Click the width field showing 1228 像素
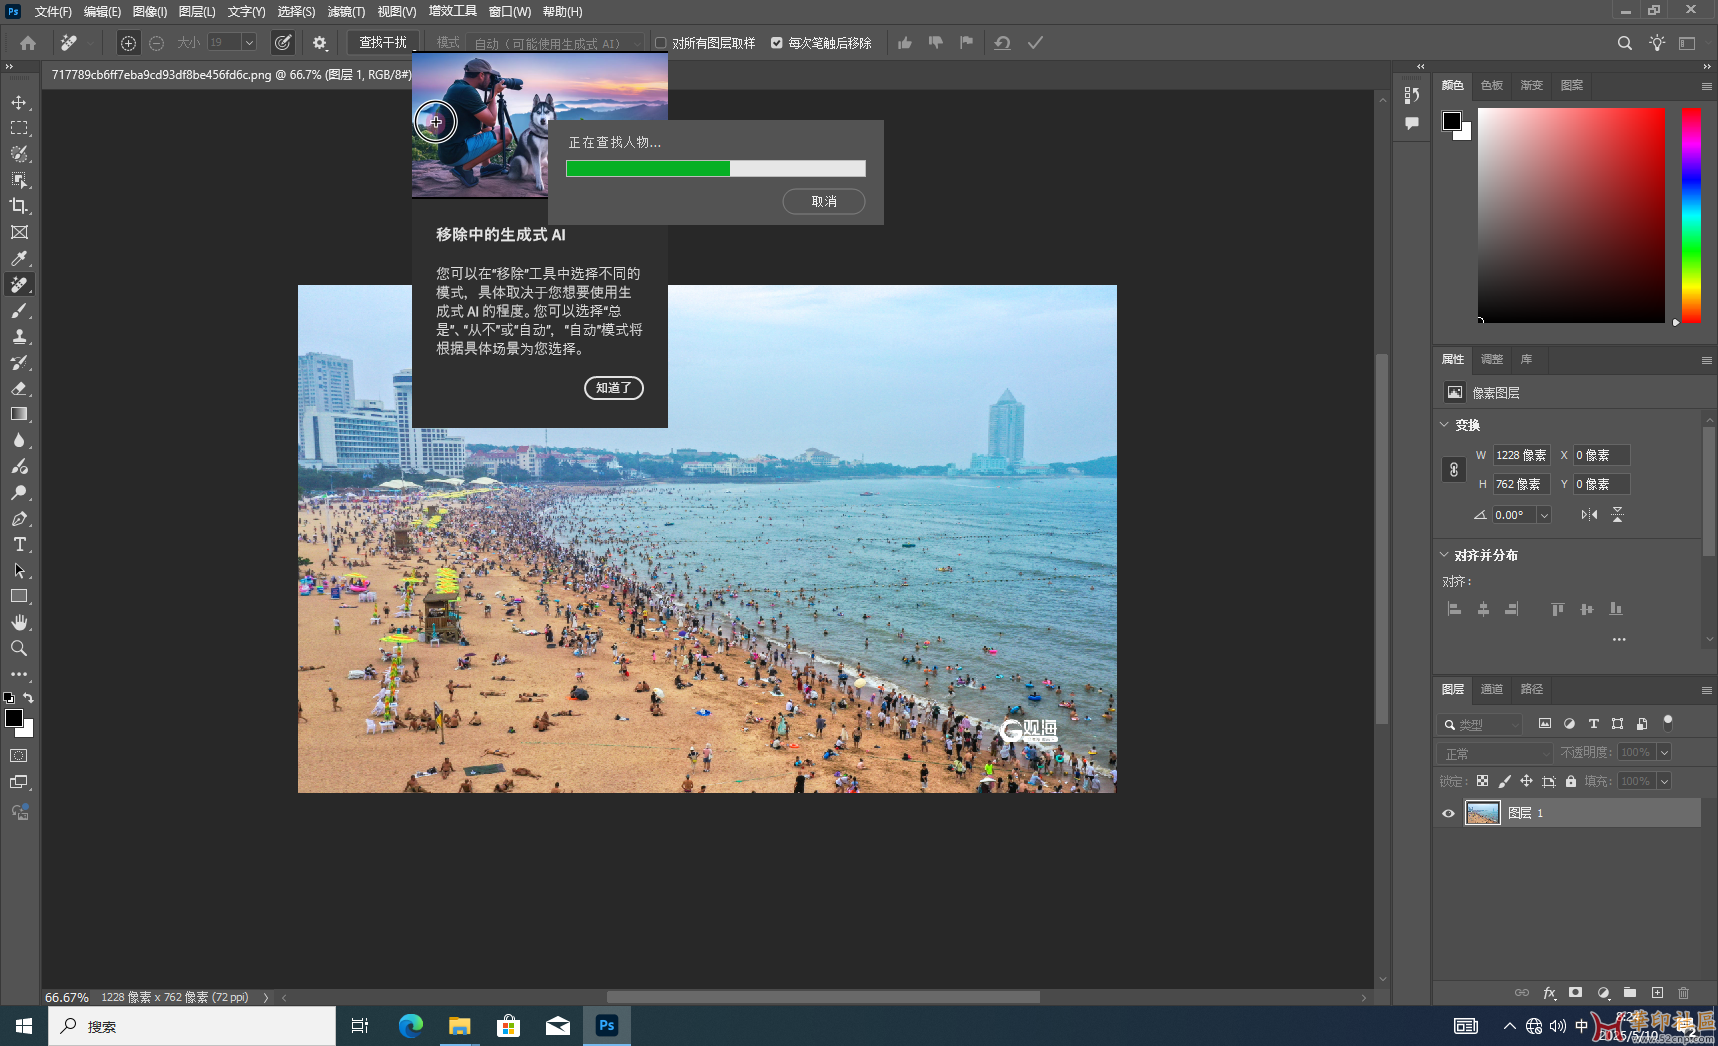Image resolution: width=1718 pixels, height=1046 pixels. pyautogui.click(x=1520, y=455)
